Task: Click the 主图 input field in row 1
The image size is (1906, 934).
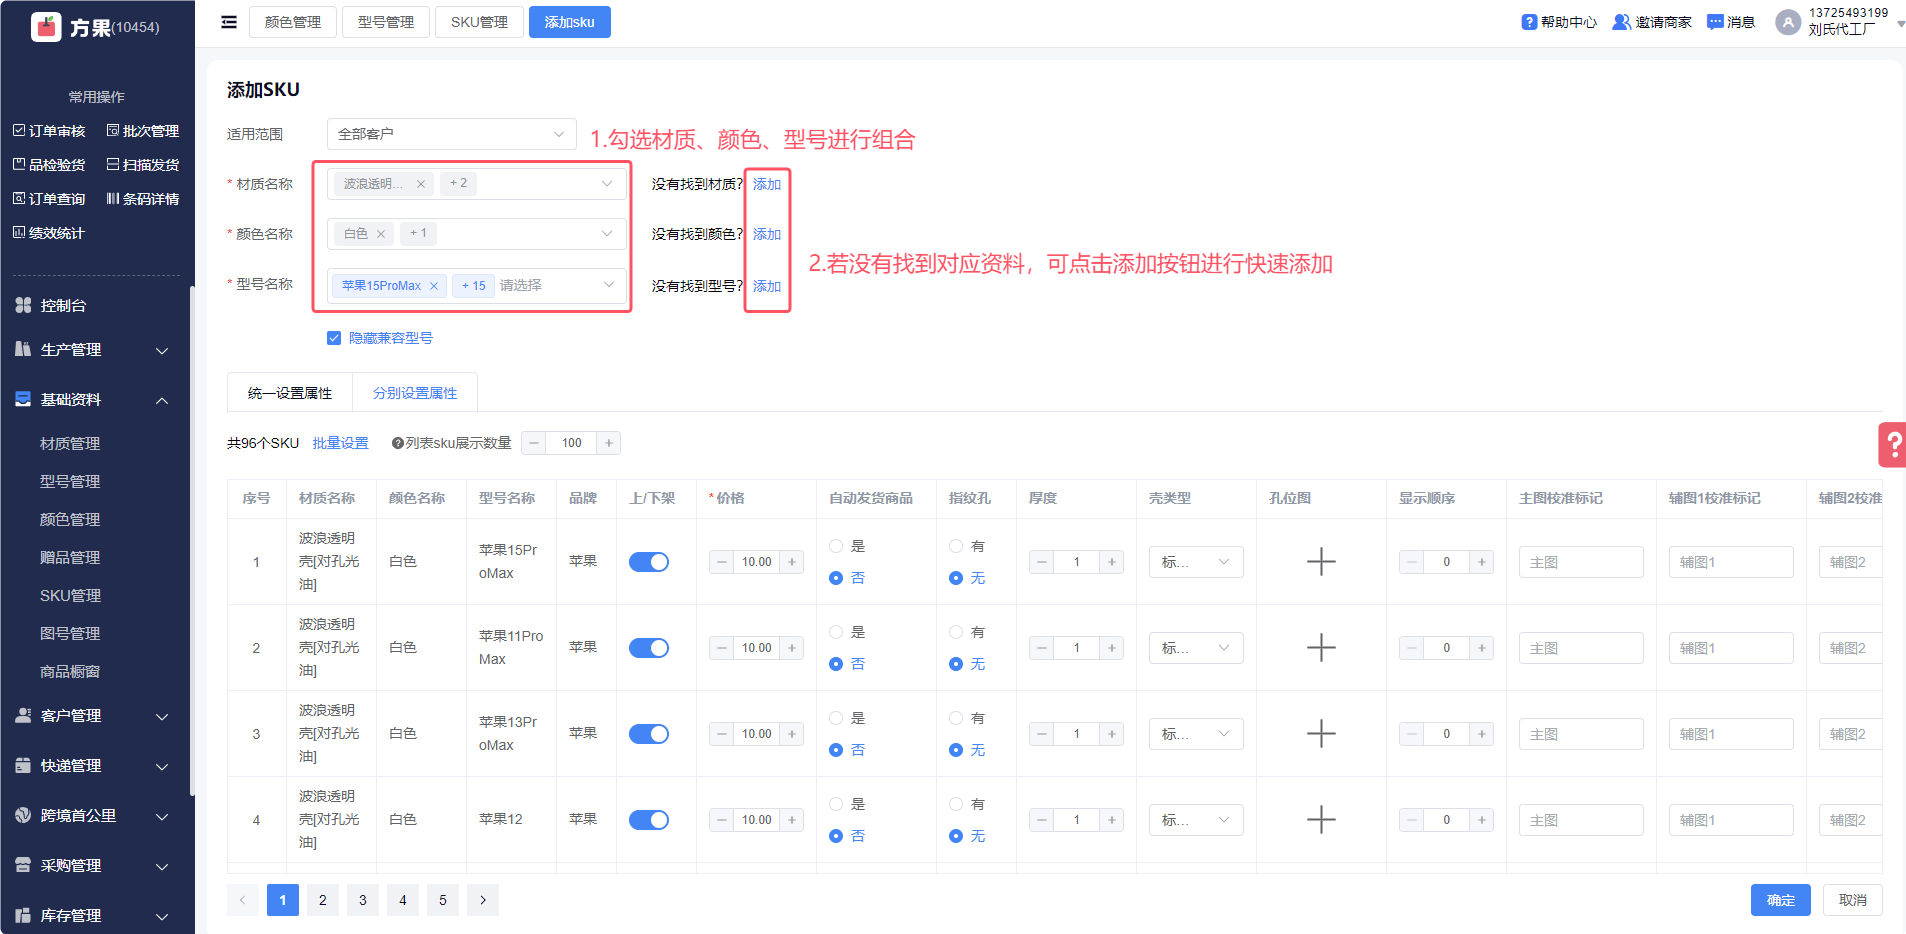Action: tap(1580, 562)
